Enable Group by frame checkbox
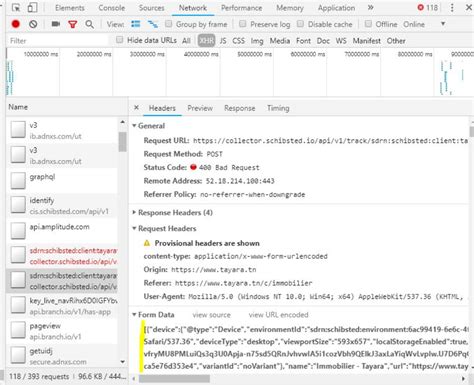The height and width of the screenshot is (385, 474). click(169, 24)
